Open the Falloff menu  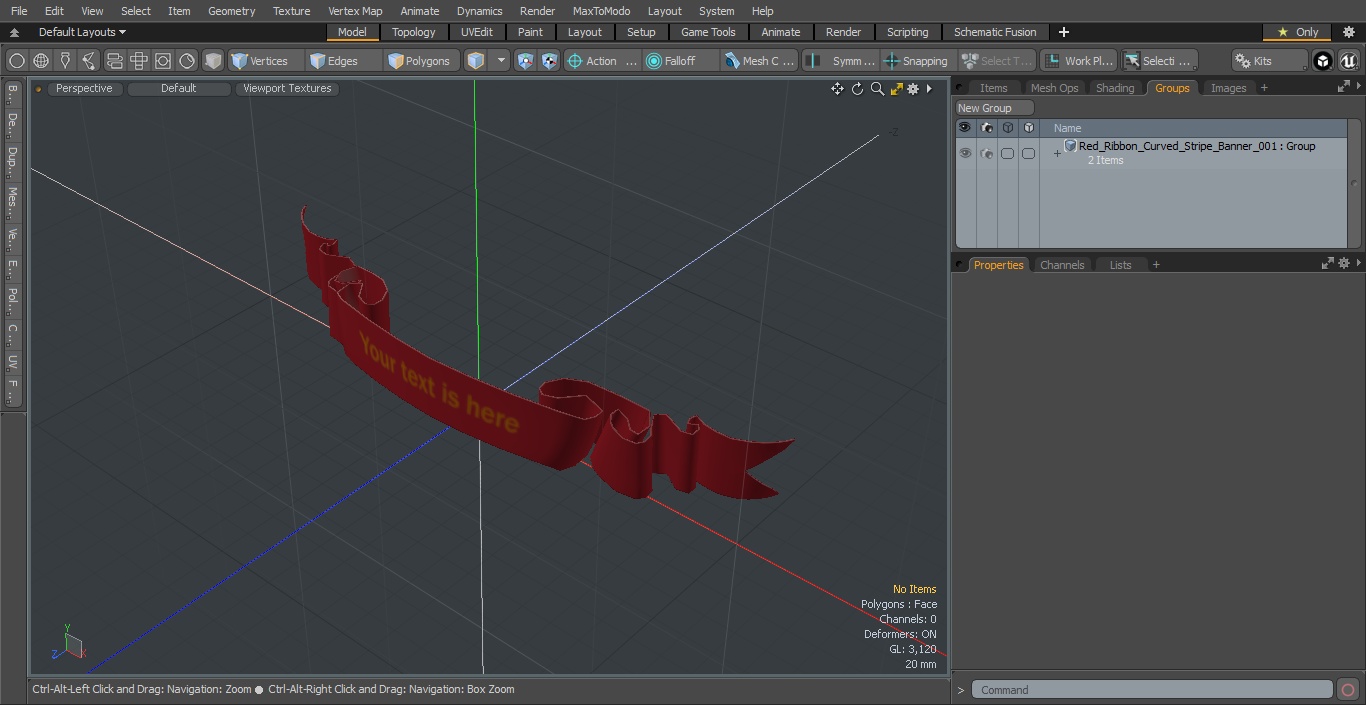pos(681,61)
